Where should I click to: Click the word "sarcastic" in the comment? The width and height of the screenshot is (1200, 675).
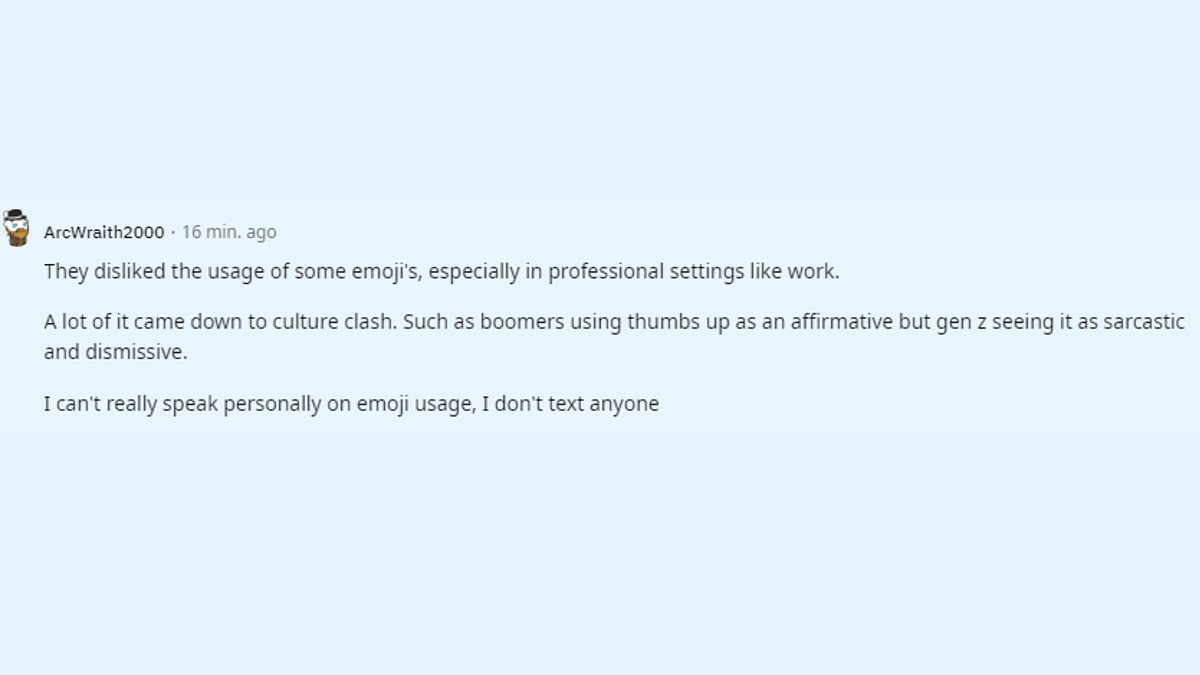[1144, 322]
